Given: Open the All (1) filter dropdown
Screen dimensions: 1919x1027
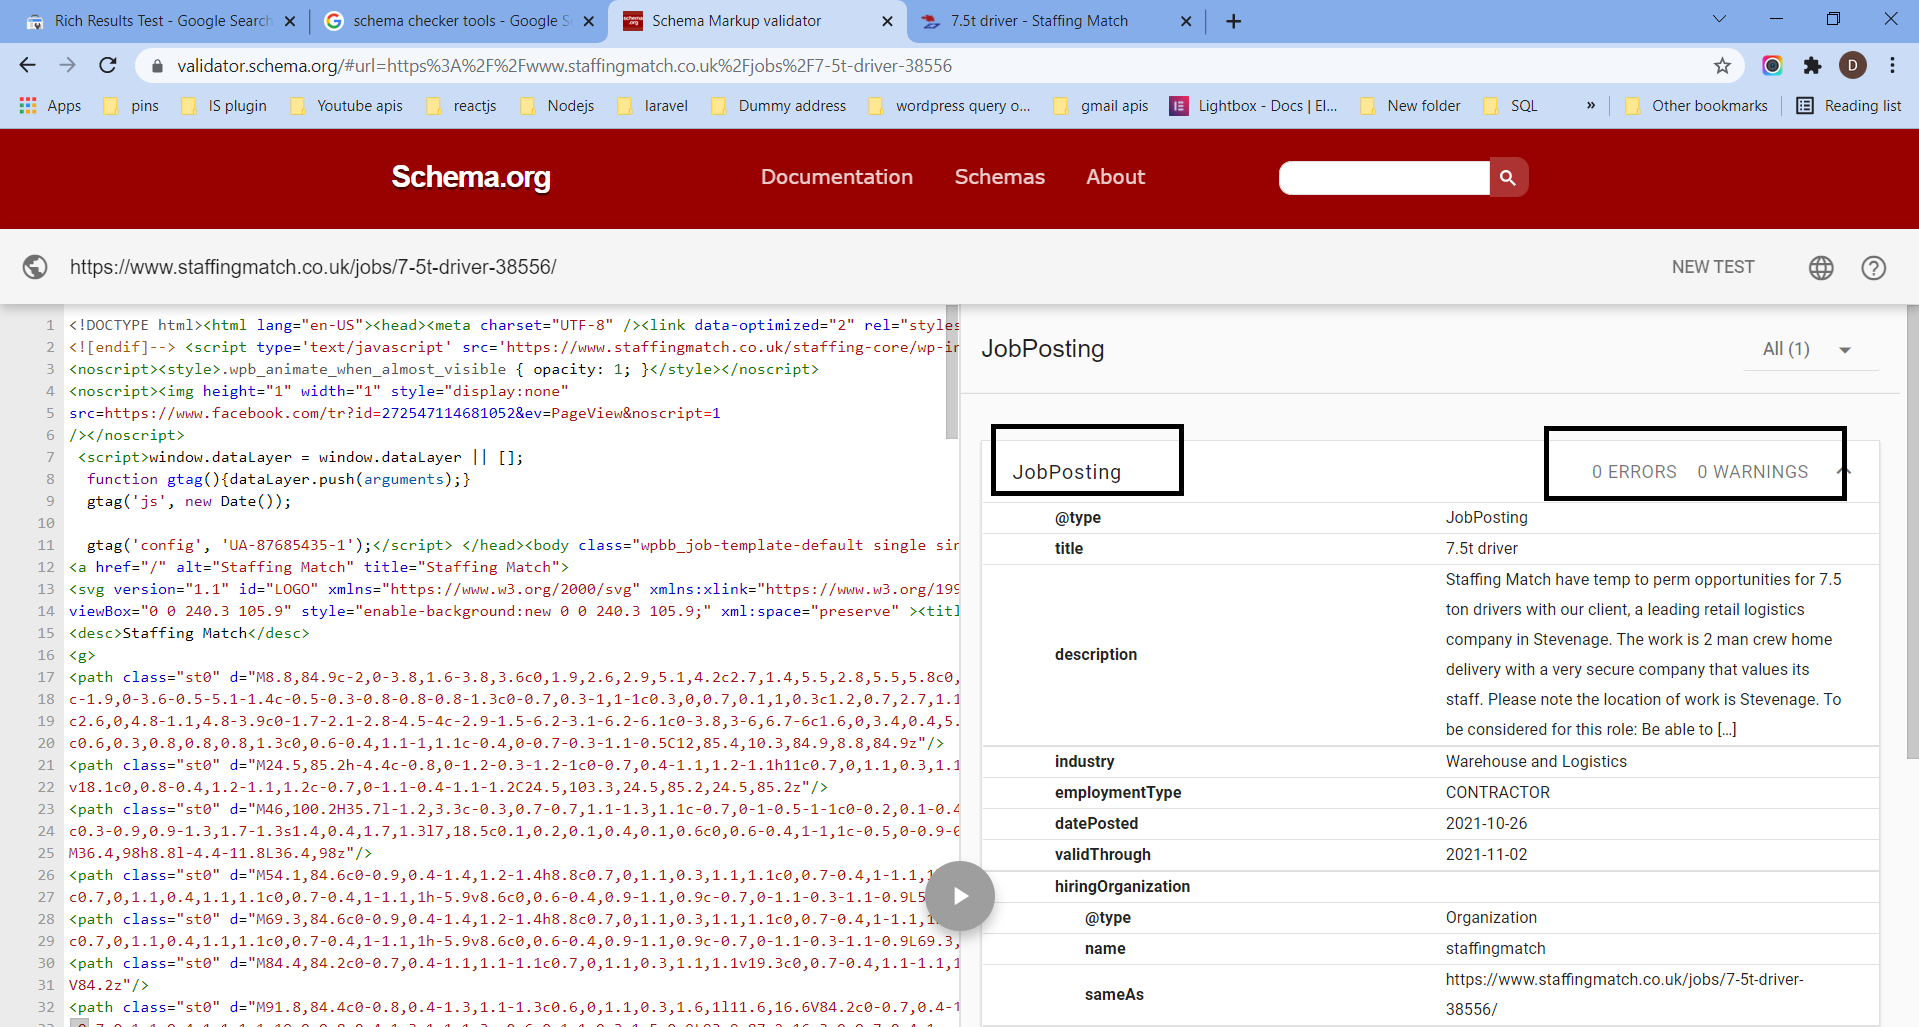Looking at the screenshot, I should 1809,349.
